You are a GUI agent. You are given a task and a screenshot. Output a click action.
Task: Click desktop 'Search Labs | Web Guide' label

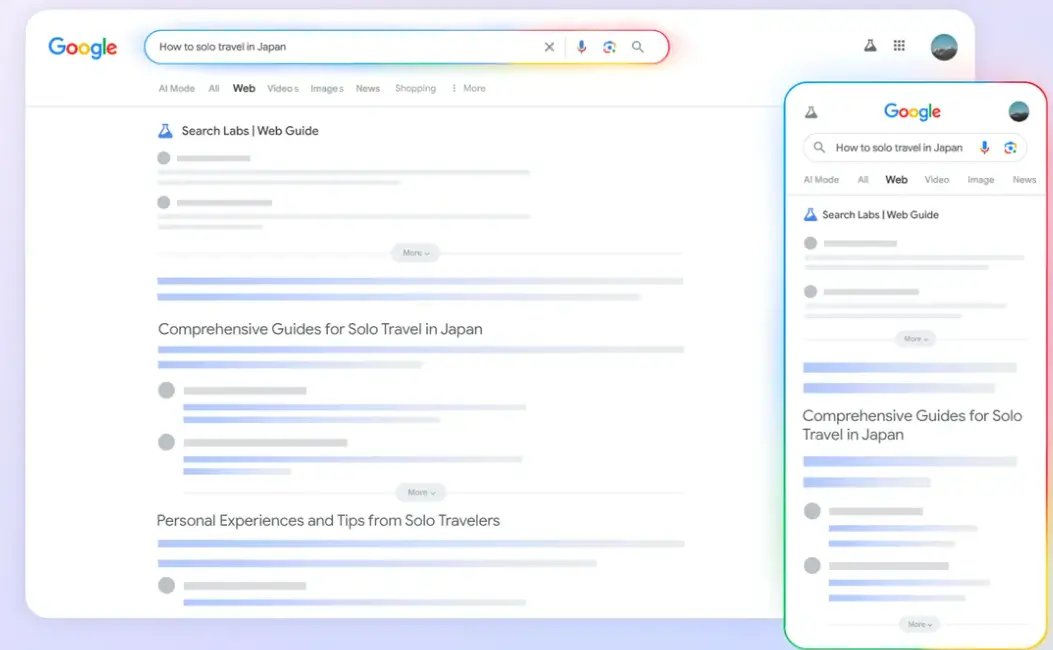point(250,131)
